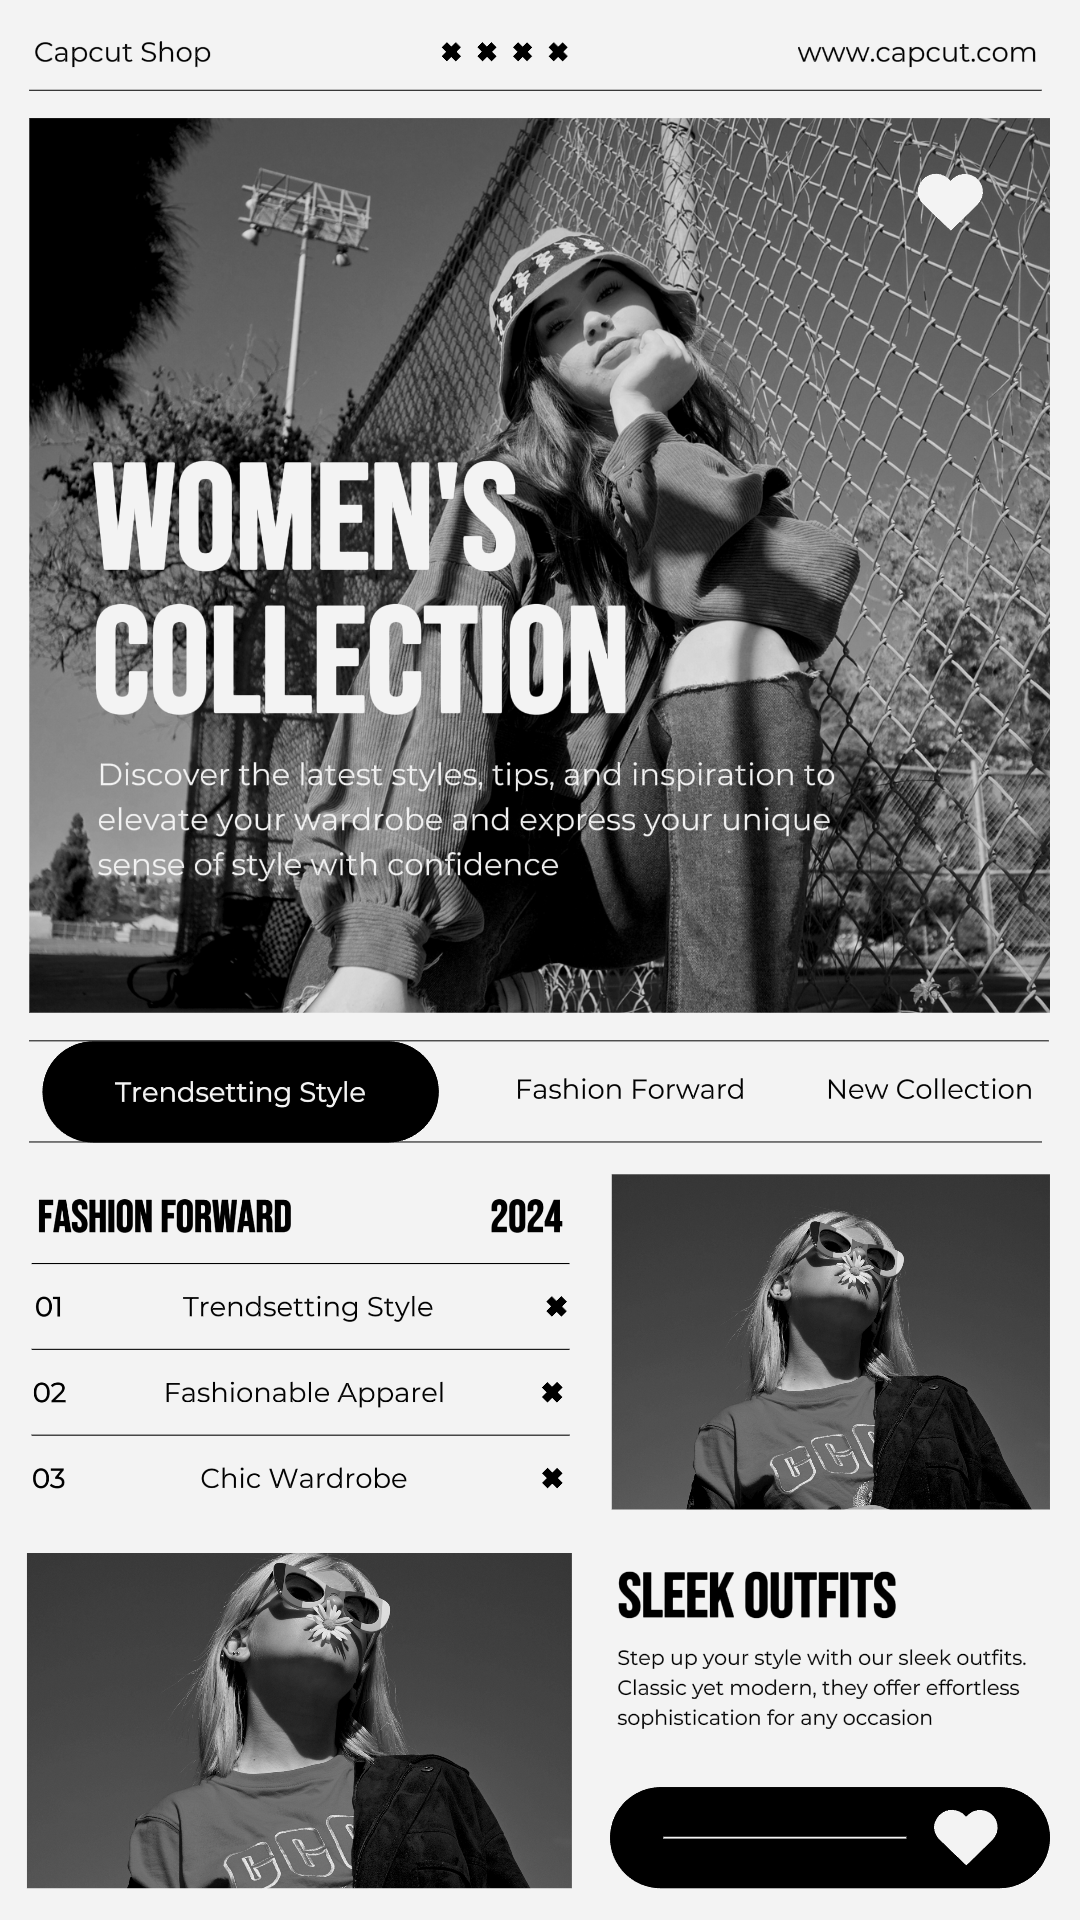Switch to the Fashion Forward tab
Viewport: 1080px width, 1920px height.
coord(630,1089)
